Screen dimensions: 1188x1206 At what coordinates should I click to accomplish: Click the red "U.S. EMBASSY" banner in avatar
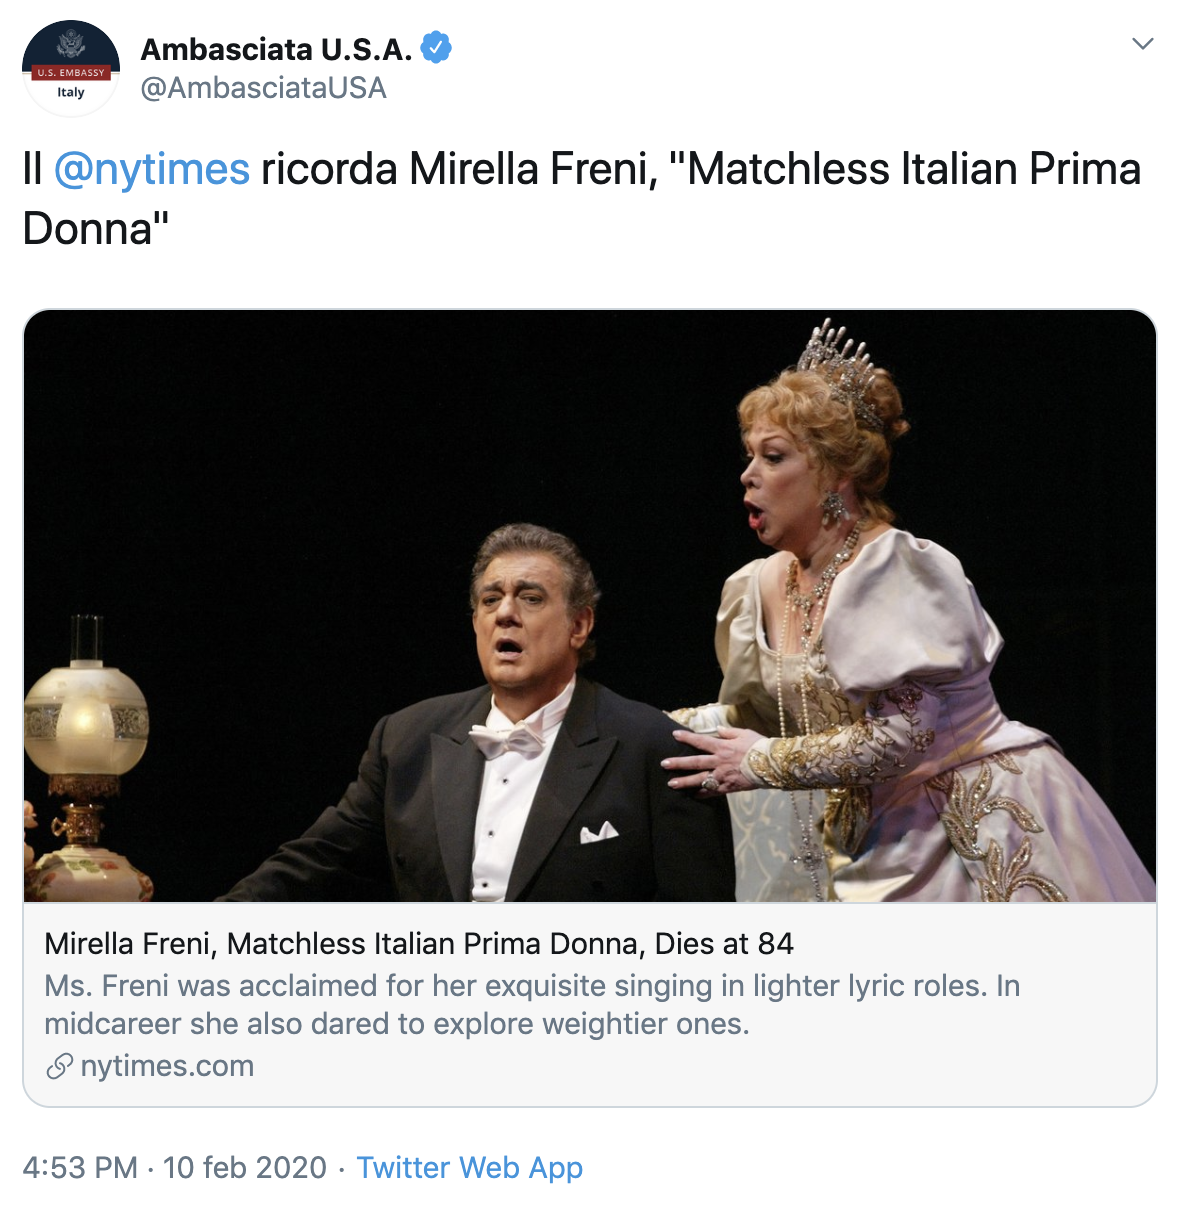point(71,73)
